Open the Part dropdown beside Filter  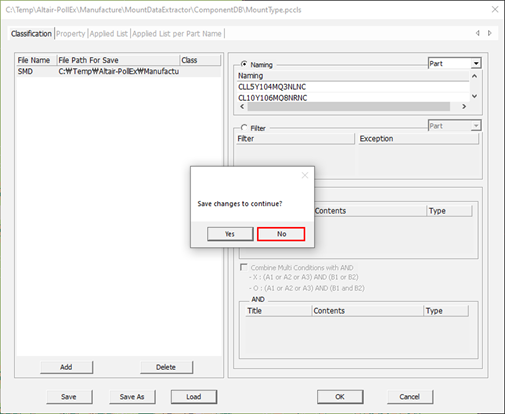(x=476, y=126)
